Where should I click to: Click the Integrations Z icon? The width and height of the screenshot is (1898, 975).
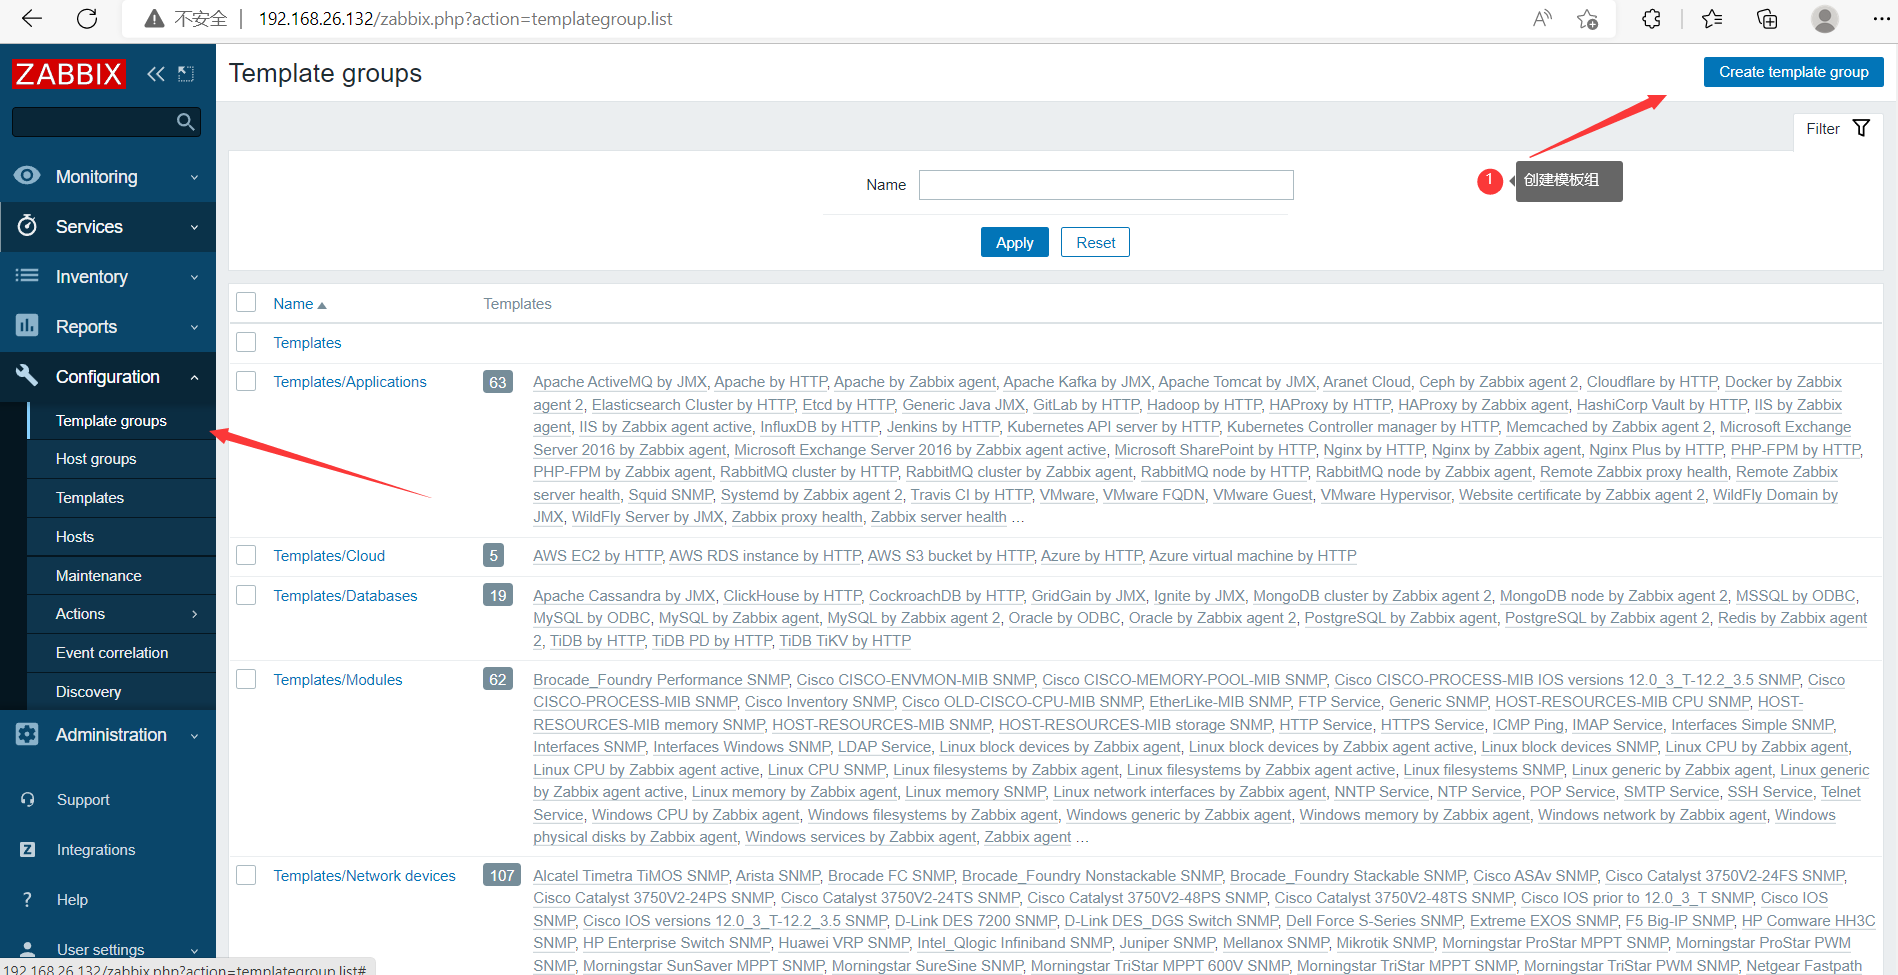point(28,850)
